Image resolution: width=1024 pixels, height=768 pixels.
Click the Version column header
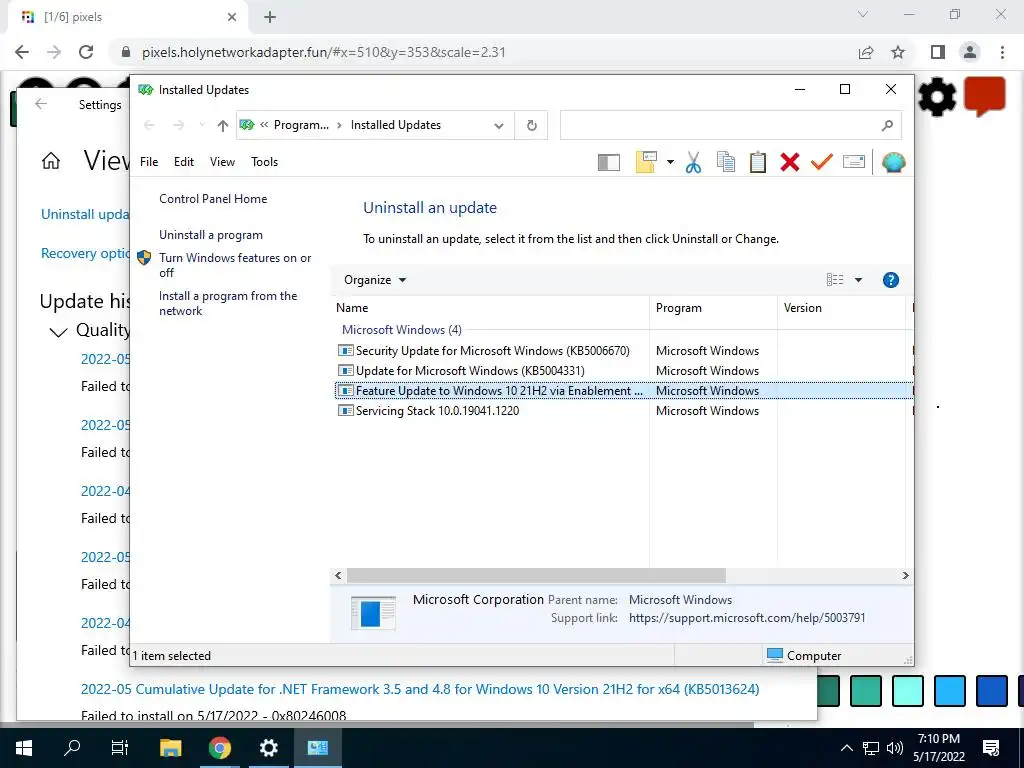841,308
